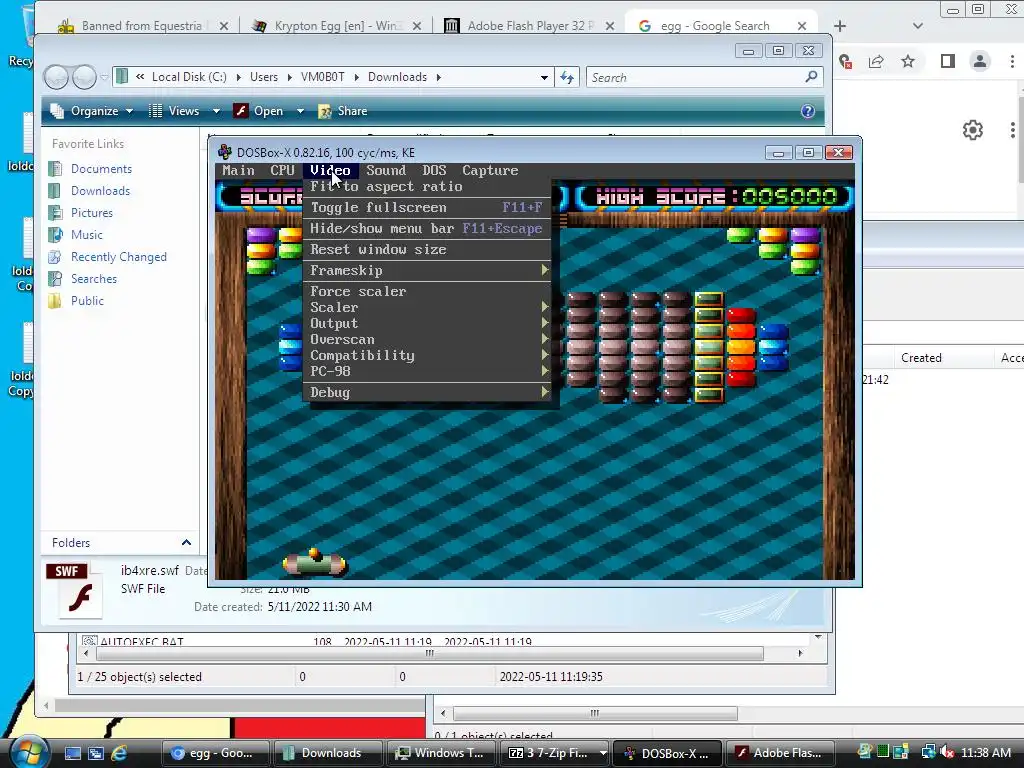
Task: Open Documents in Favorite Links
Action: [101, 168]
